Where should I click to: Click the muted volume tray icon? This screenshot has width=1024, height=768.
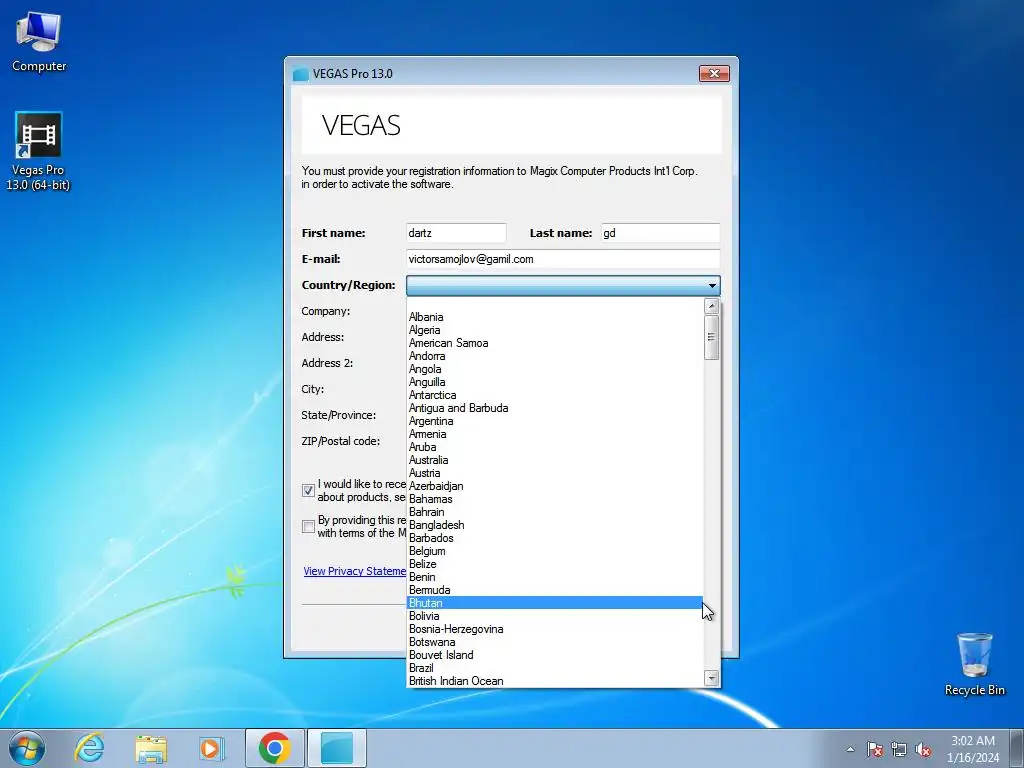coord(923,749)
